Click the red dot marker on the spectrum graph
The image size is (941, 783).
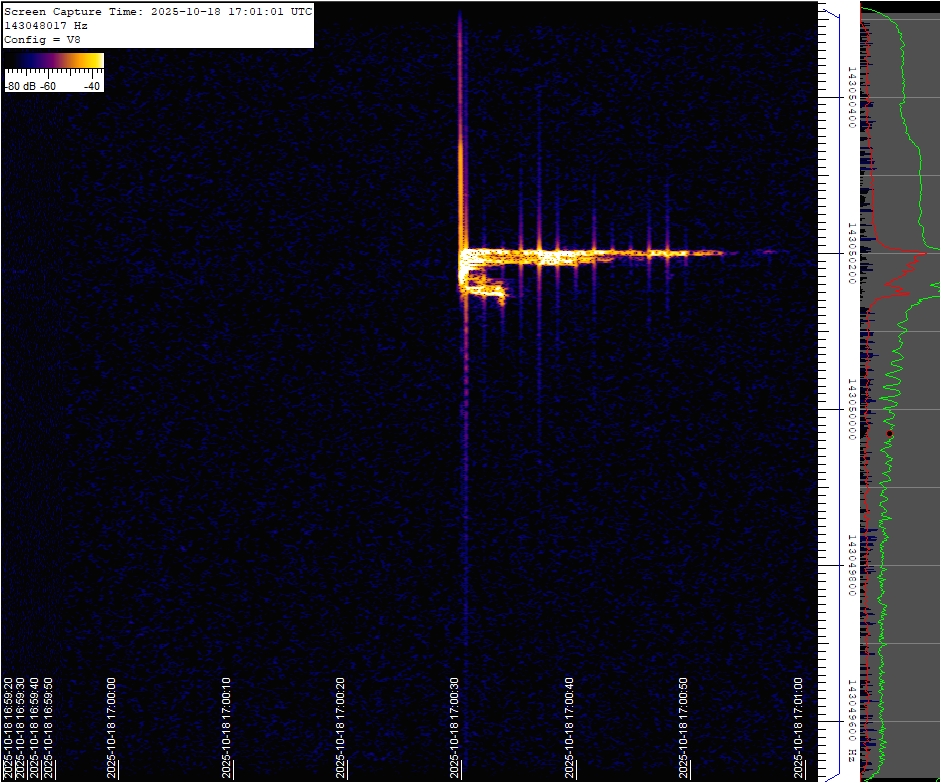(889, 432)
